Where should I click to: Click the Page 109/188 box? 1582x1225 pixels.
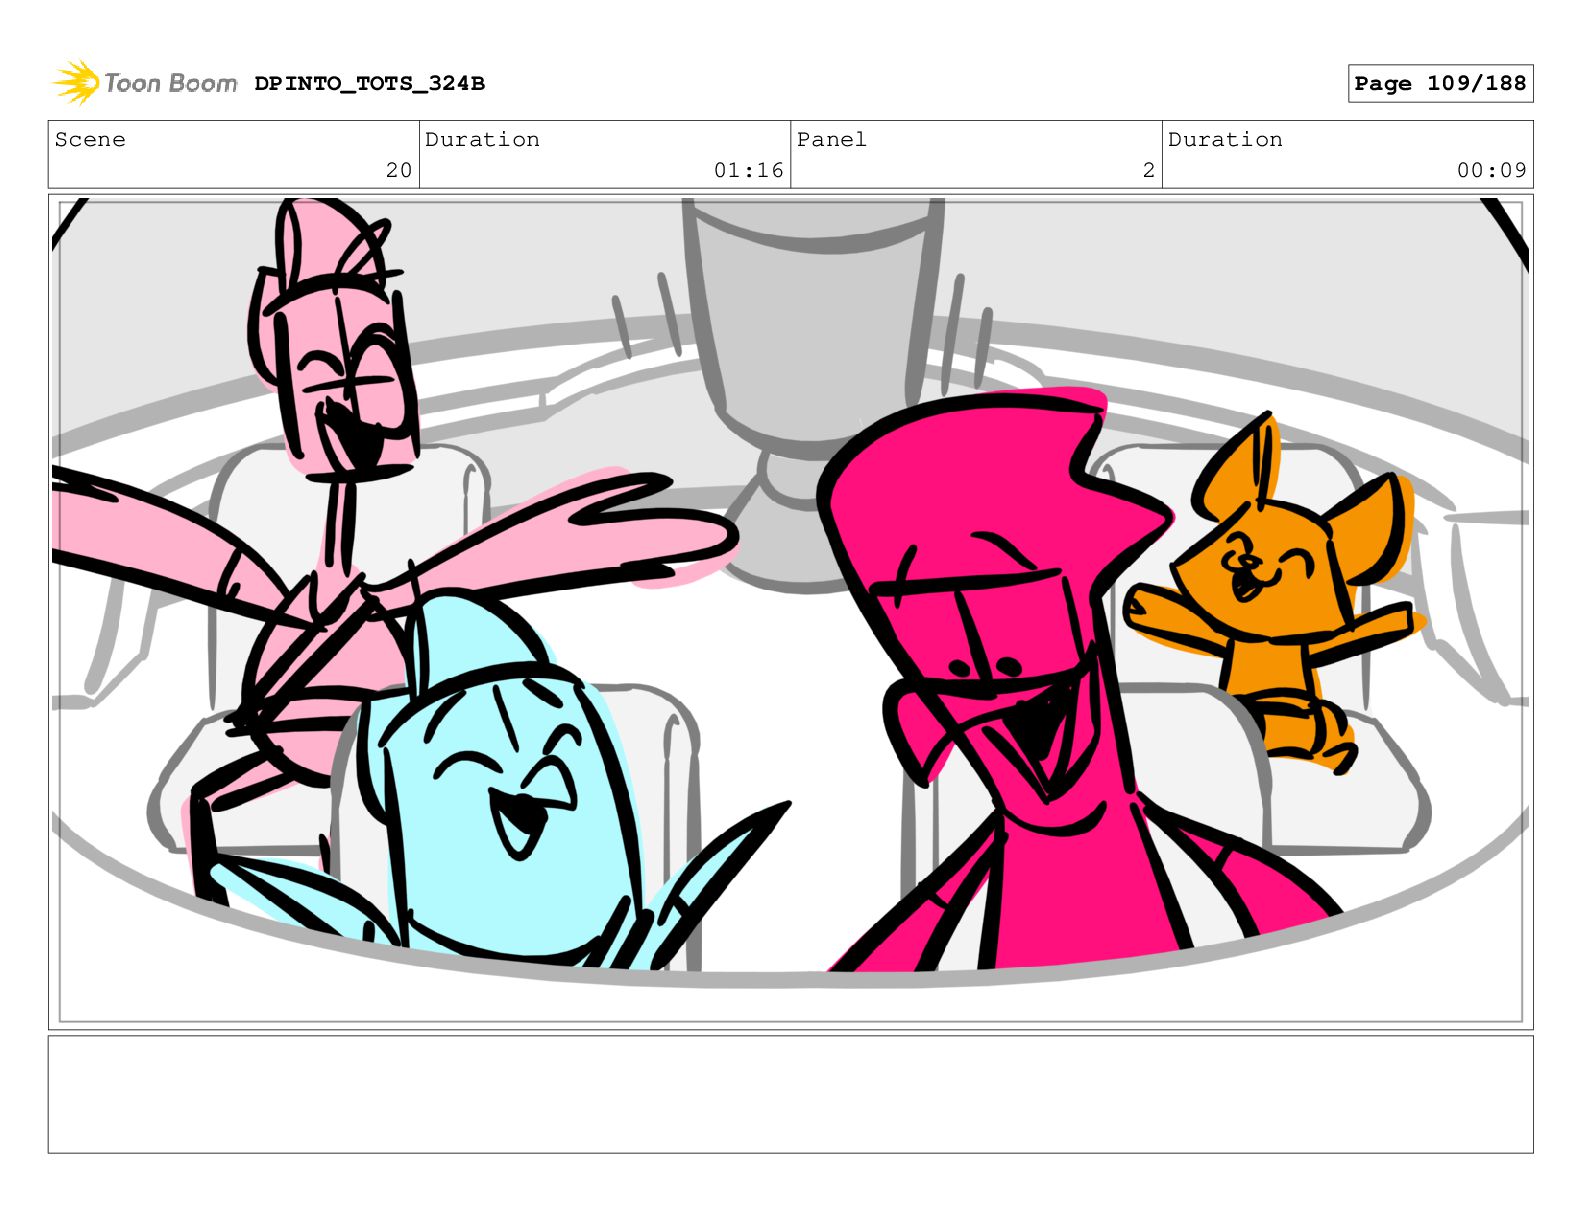point(1440,84)
